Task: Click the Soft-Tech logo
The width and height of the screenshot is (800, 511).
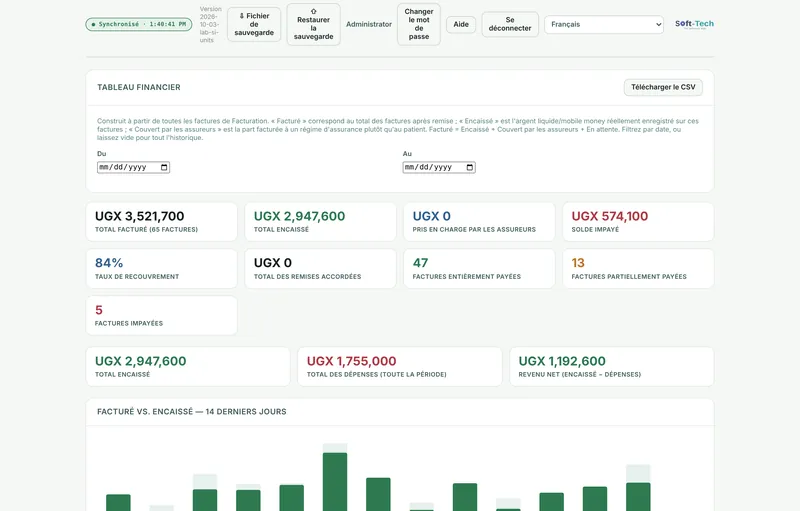Action: click(x=694, y=24)
